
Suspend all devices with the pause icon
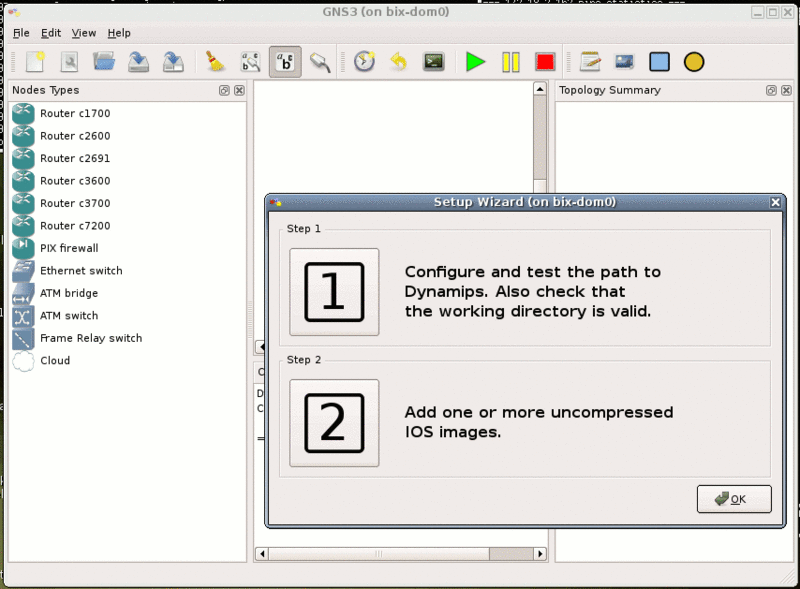point(510,61)
